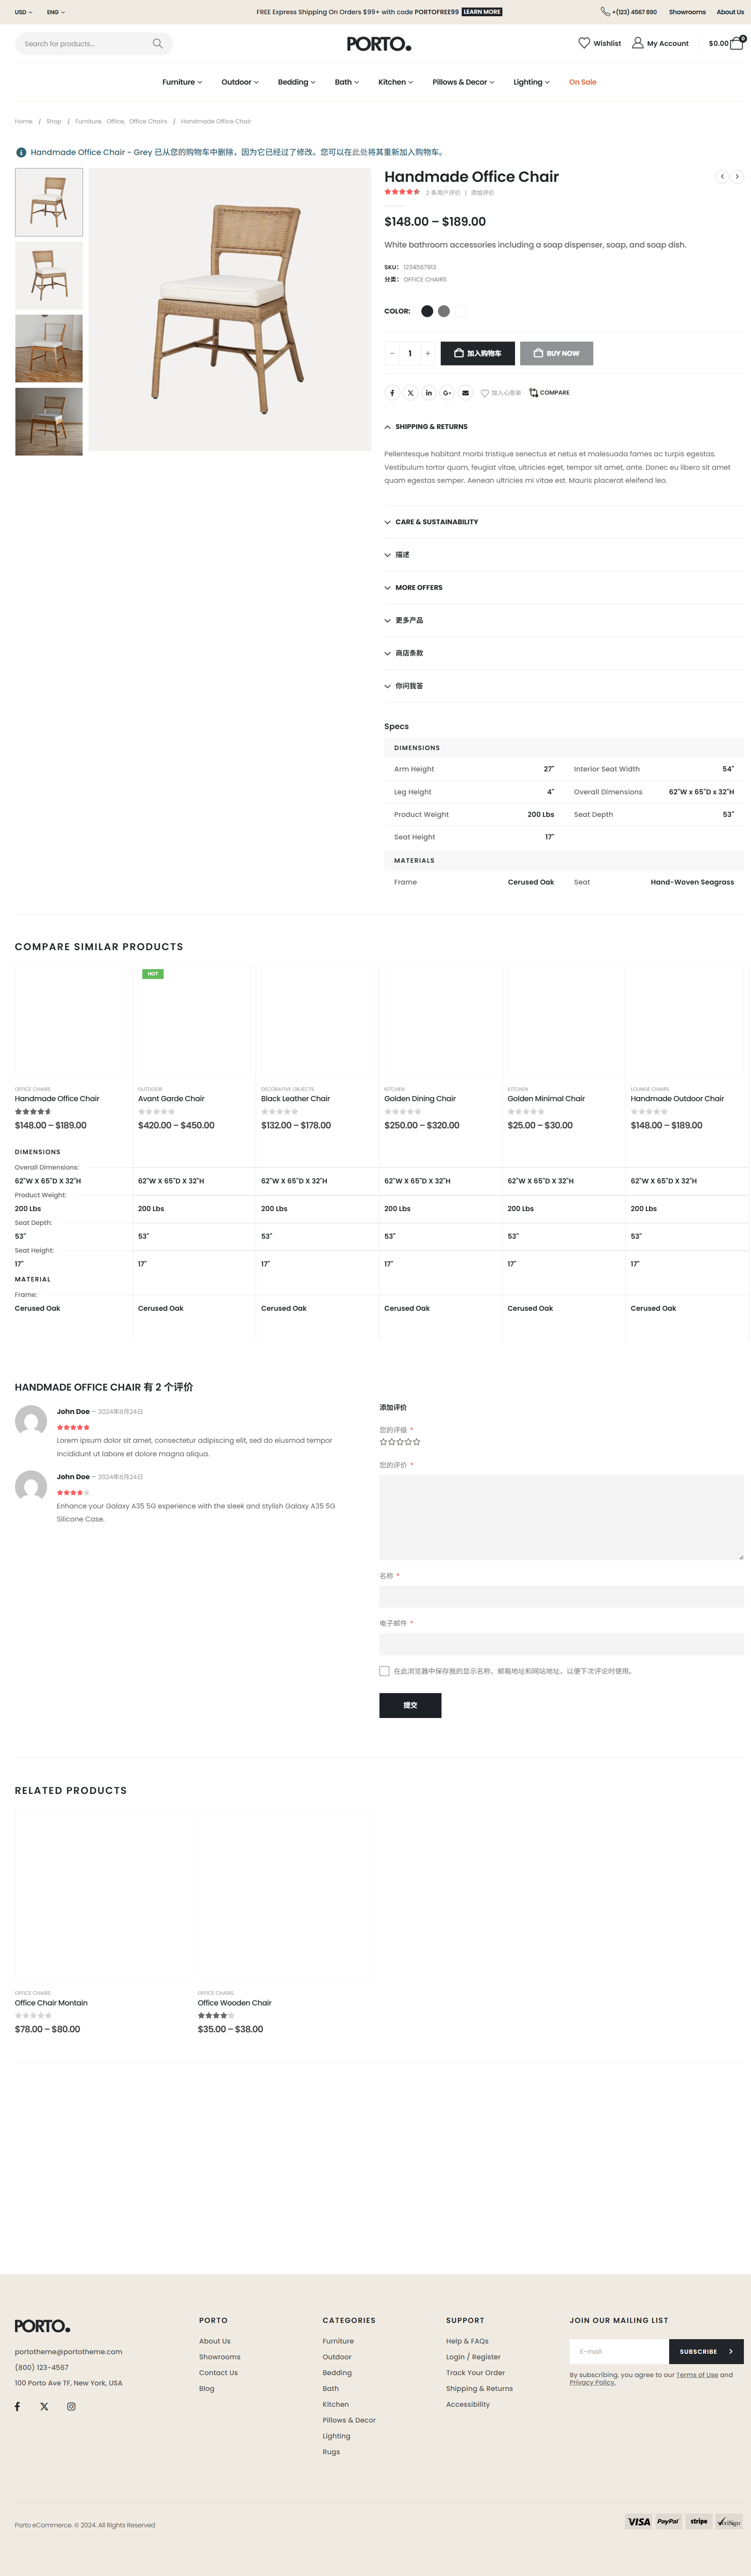Open the USD currency dropdown

click(23, 12)
